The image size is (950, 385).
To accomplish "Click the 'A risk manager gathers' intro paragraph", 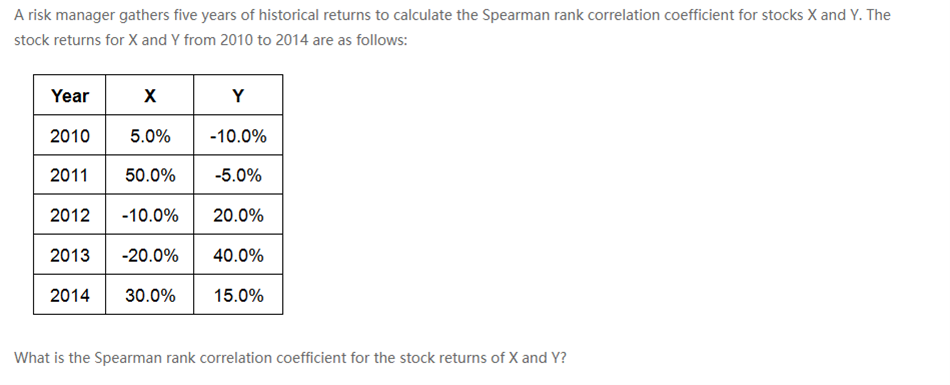I will pos(452,27).
